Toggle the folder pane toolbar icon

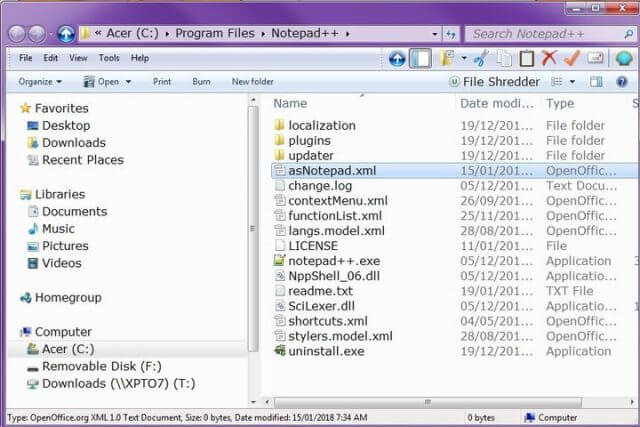420,58
